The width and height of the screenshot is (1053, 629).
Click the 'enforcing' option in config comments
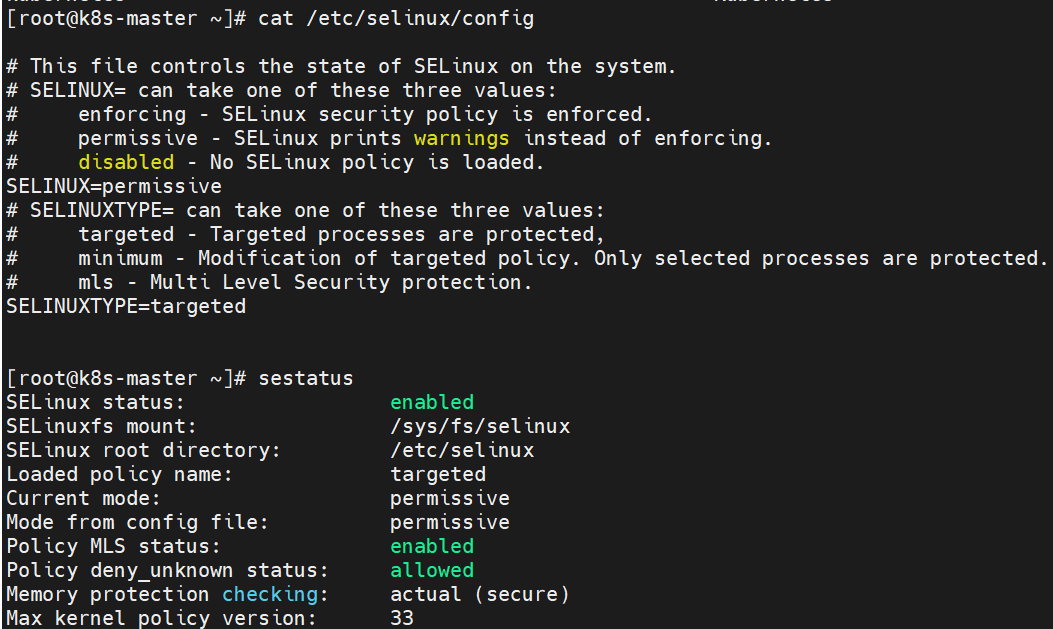click(132, 114)
